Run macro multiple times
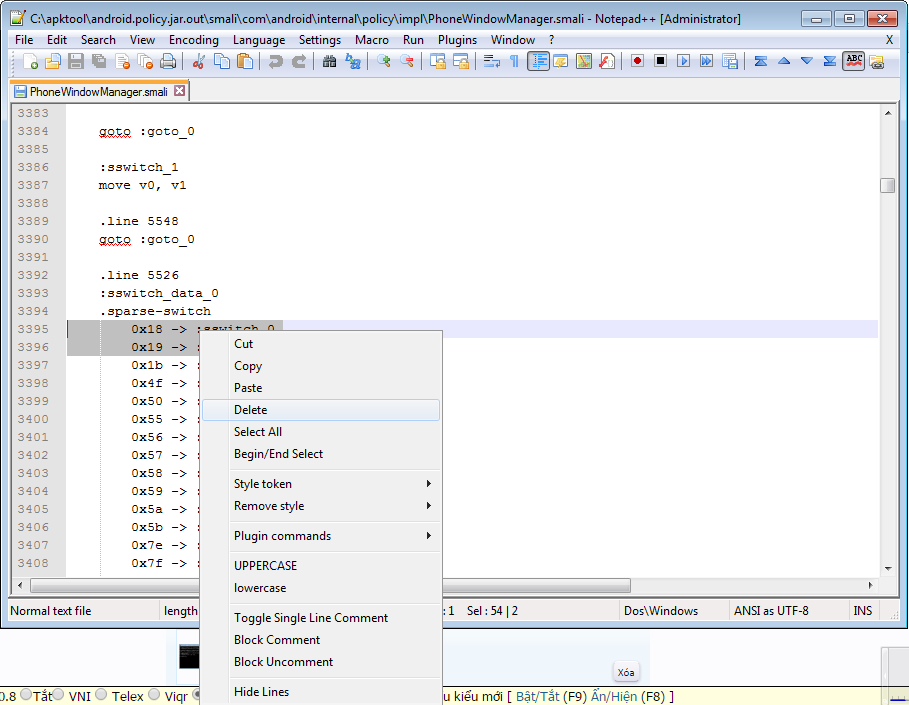 707,61
